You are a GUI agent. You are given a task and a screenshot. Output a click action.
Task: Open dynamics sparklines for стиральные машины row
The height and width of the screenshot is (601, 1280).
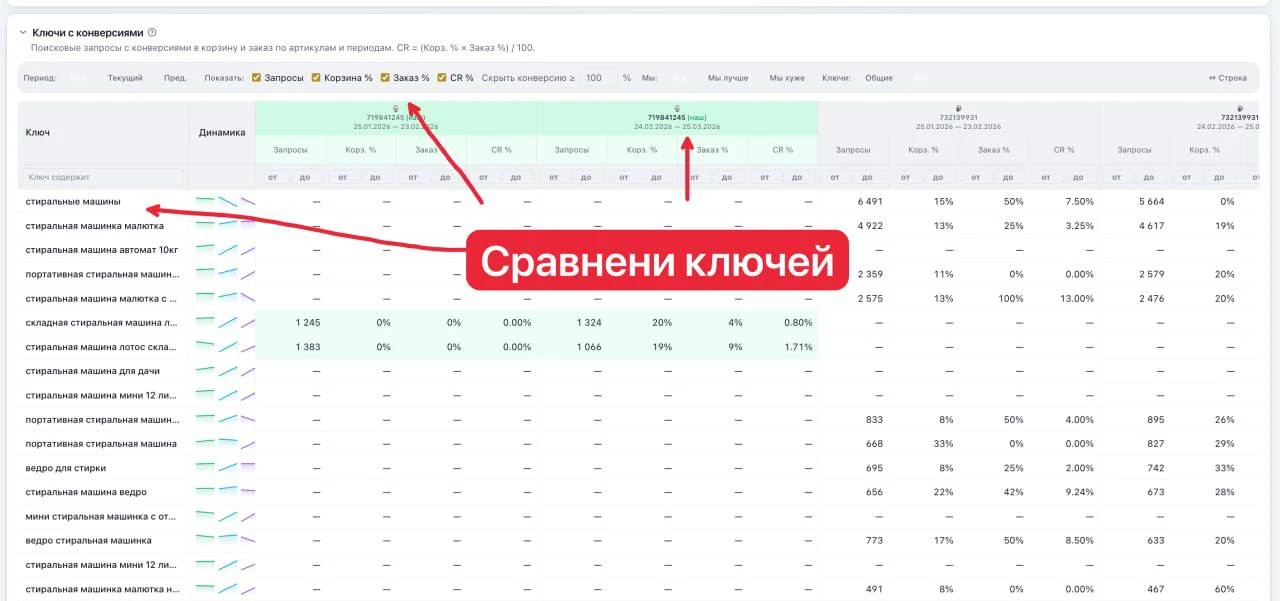pyautogui.click(x=226, y=201)
